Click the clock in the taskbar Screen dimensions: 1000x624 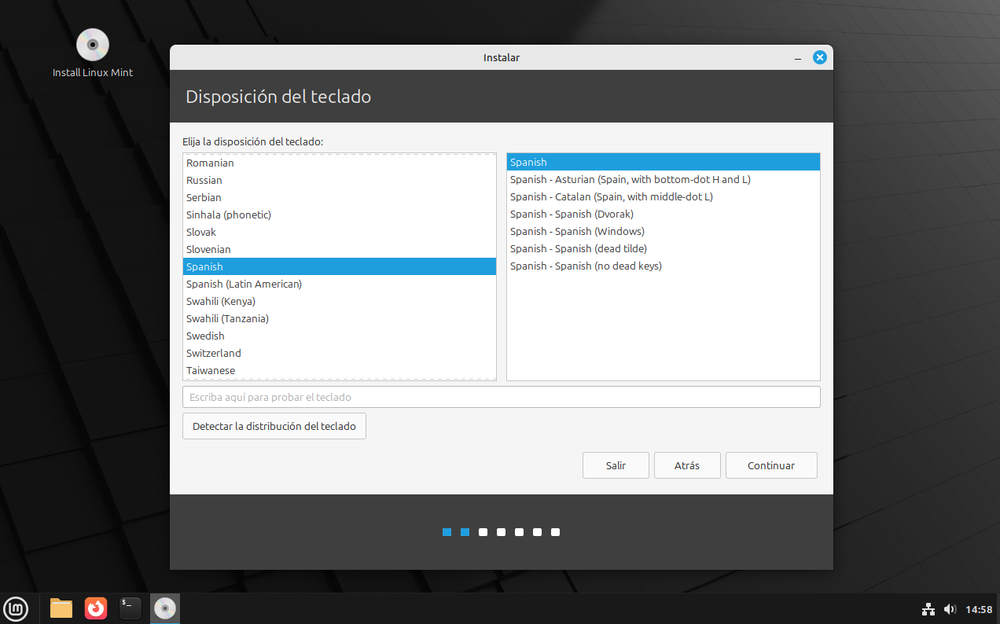[x=981, y=608]
